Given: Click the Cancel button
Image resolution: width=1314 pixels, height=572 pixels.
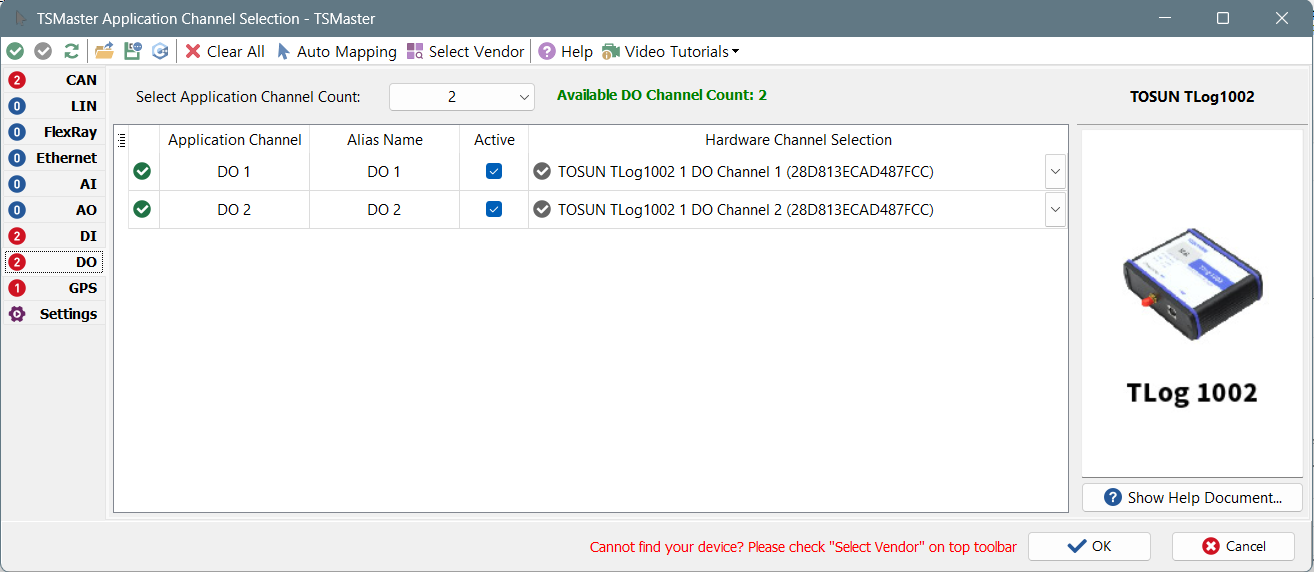Looking at the screenshot, I should pyautogui.click(x=1233, y=546).
